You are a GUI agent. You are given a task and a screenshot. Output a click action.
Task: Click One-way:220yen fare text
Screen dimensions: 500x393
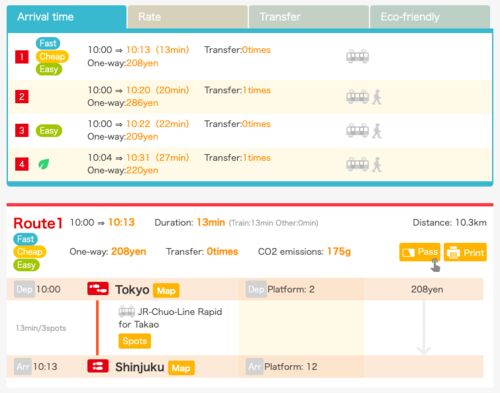click(123, 170)
